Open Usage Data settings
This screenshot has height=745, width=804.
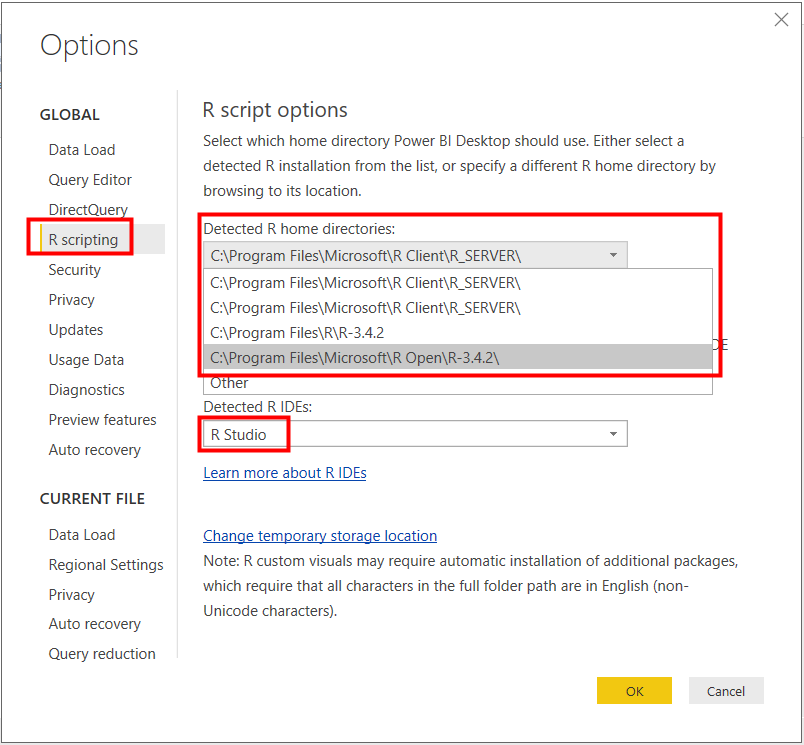coord(86,360)
